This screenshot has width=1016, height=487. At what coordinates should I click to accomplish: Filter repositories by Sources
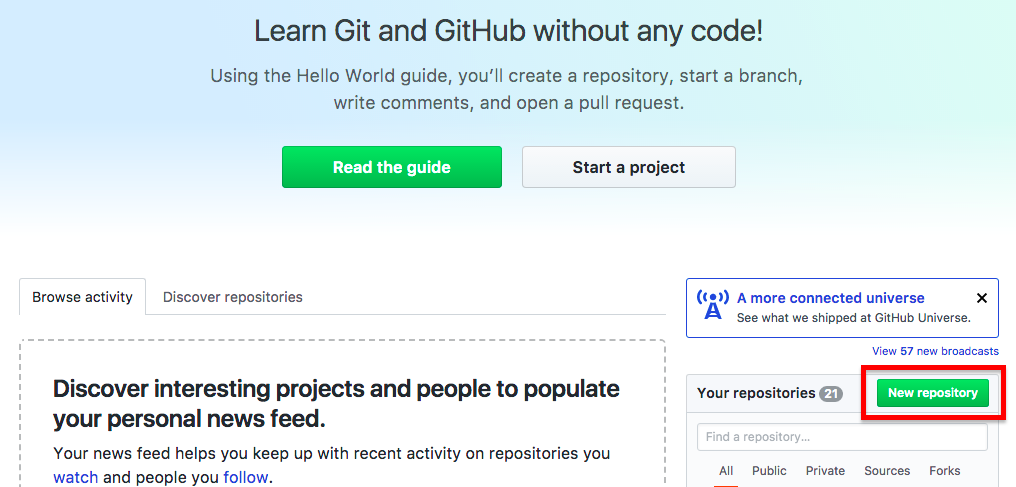point(887,471)
